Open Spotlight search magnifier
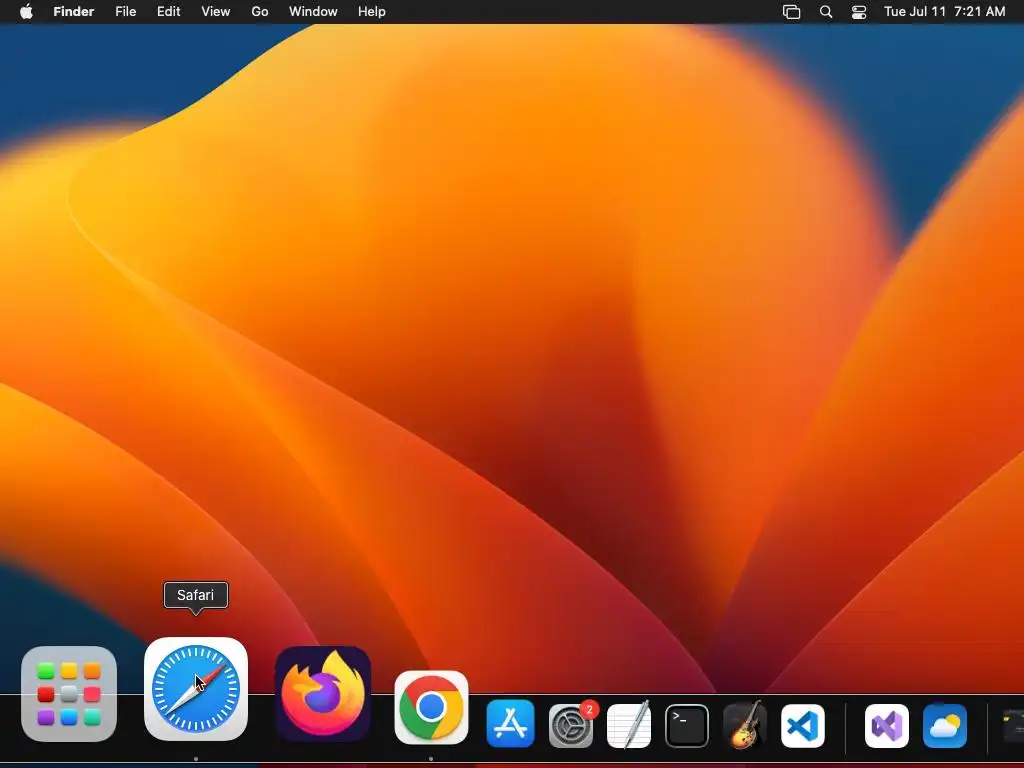1024x768 pixels. click(826, 12)
